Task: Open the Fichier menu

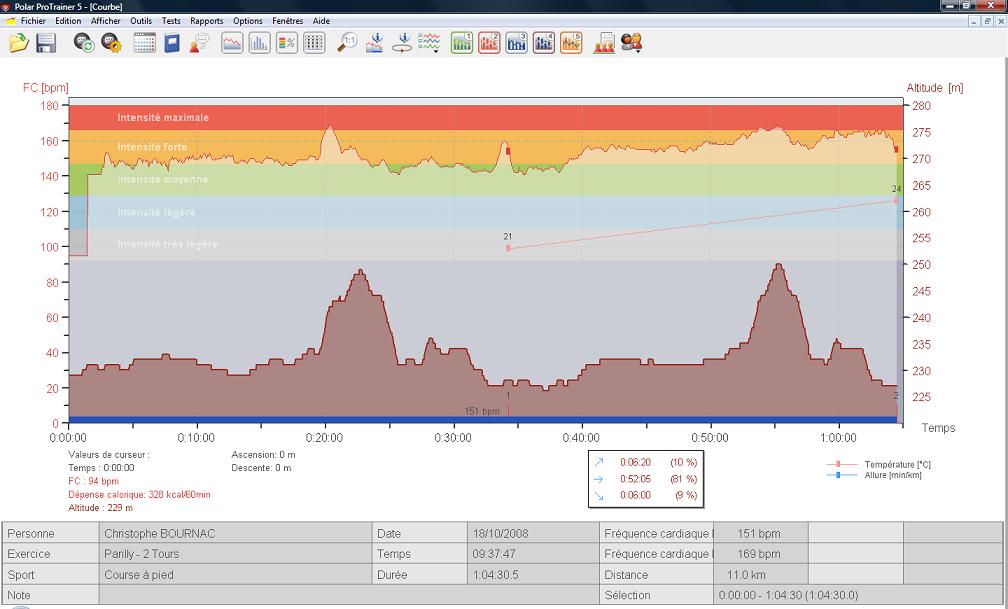Action: tap(33, 21)
